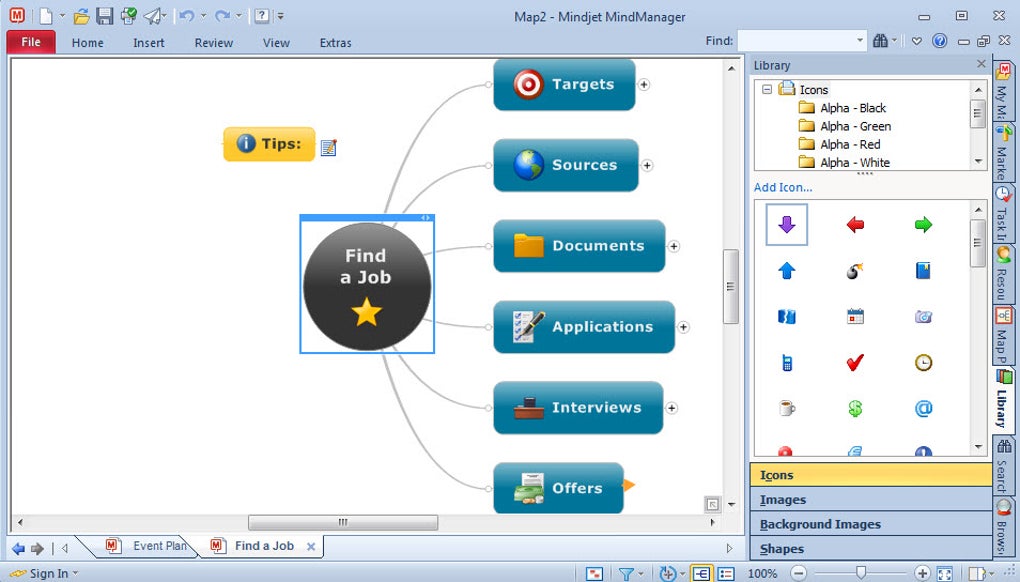Viewport: 1020px width, 582px height.
Task: Select the purple down arrow icon
Action: pyautogui.click(x=786, y=224)
